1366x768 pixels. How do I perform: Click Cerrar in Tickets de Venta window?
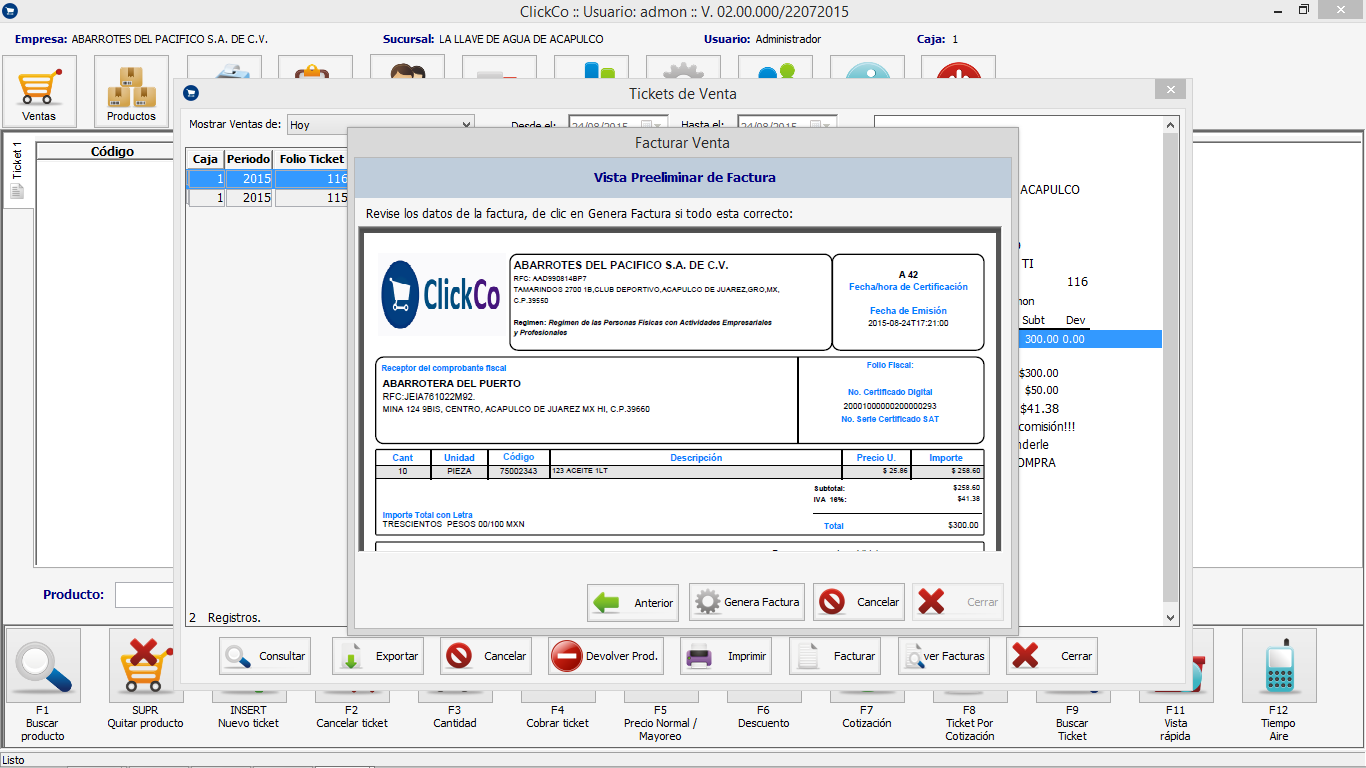point(1052,656)
